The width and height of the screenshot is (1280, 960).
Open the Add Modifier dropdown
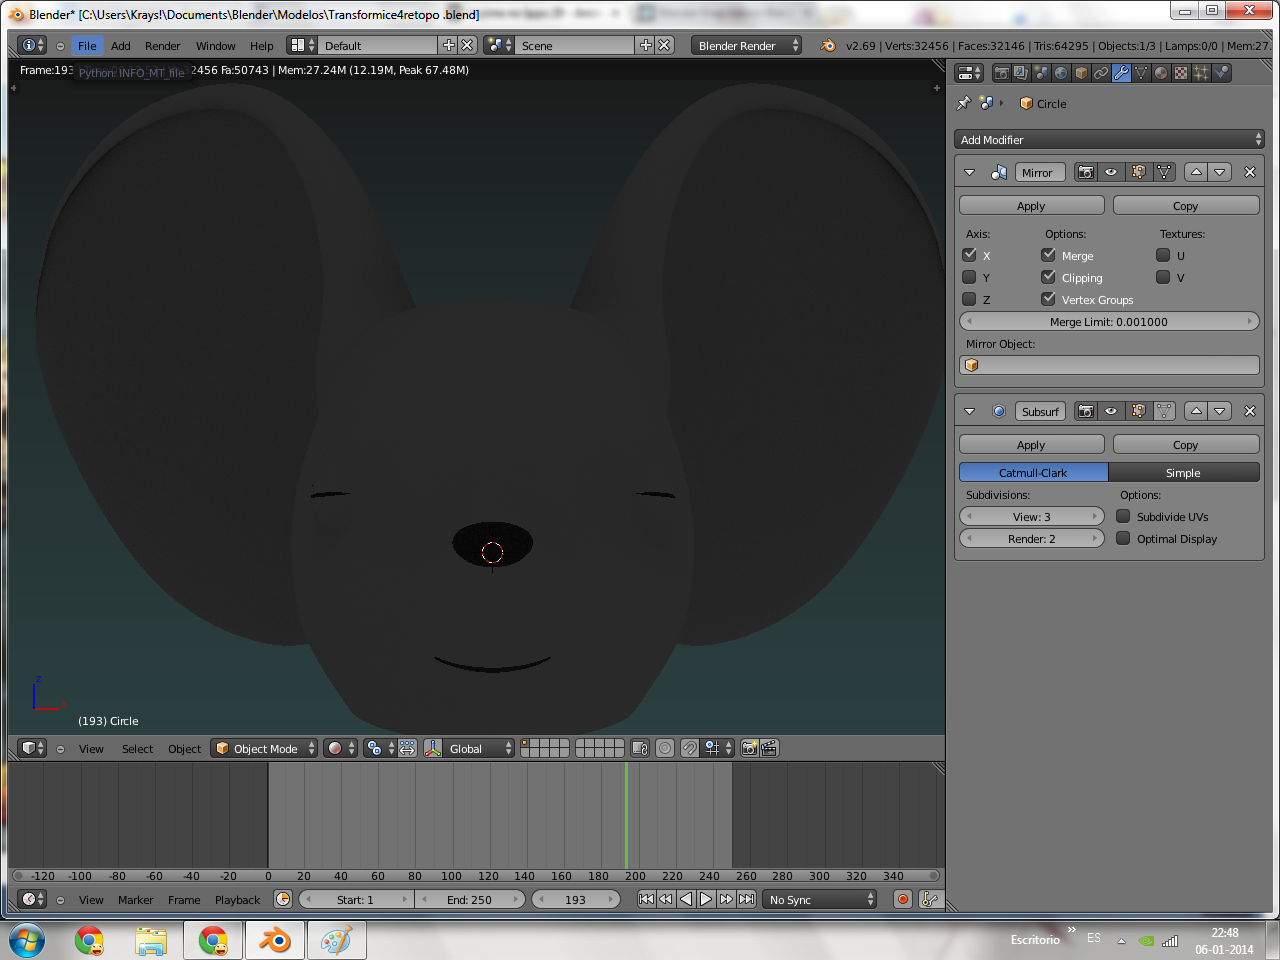pos(1109,140)
